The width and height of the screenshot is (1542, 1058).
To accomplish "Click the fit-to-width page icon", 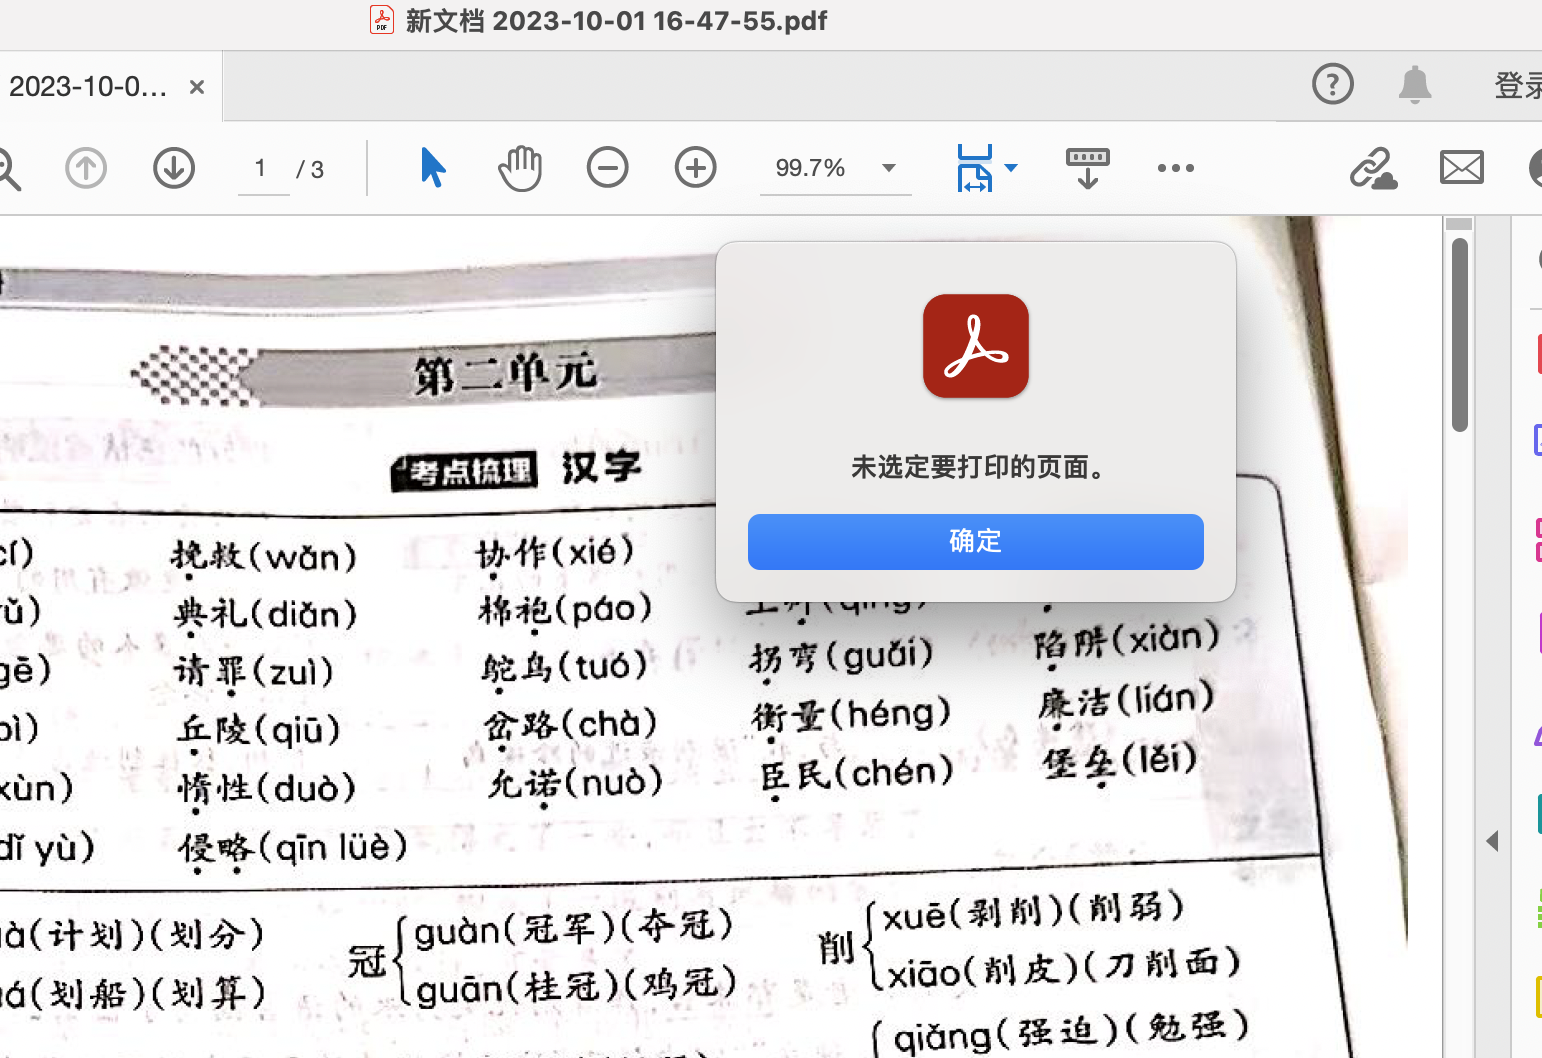I will [974, 168].
